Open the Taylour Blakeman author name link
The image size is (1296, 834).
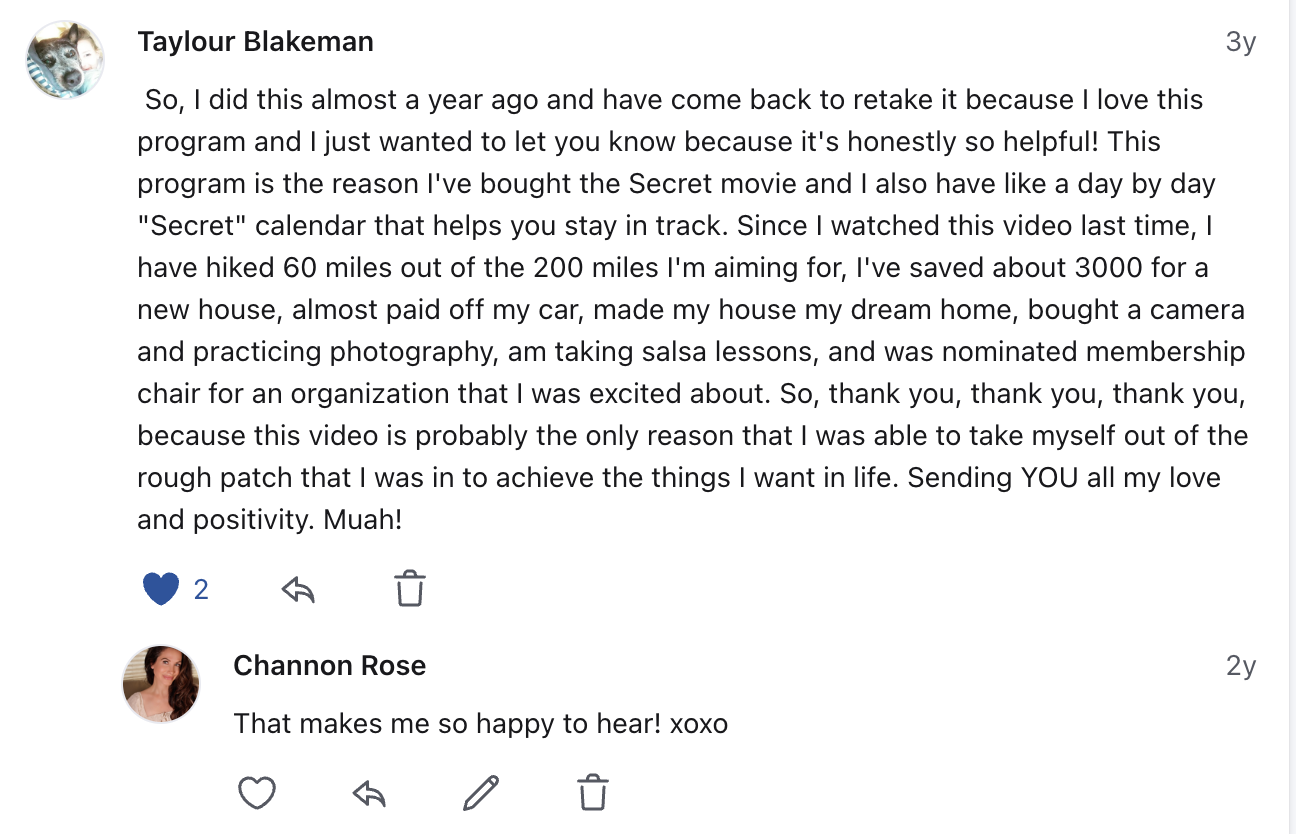[x=256, y=42]
